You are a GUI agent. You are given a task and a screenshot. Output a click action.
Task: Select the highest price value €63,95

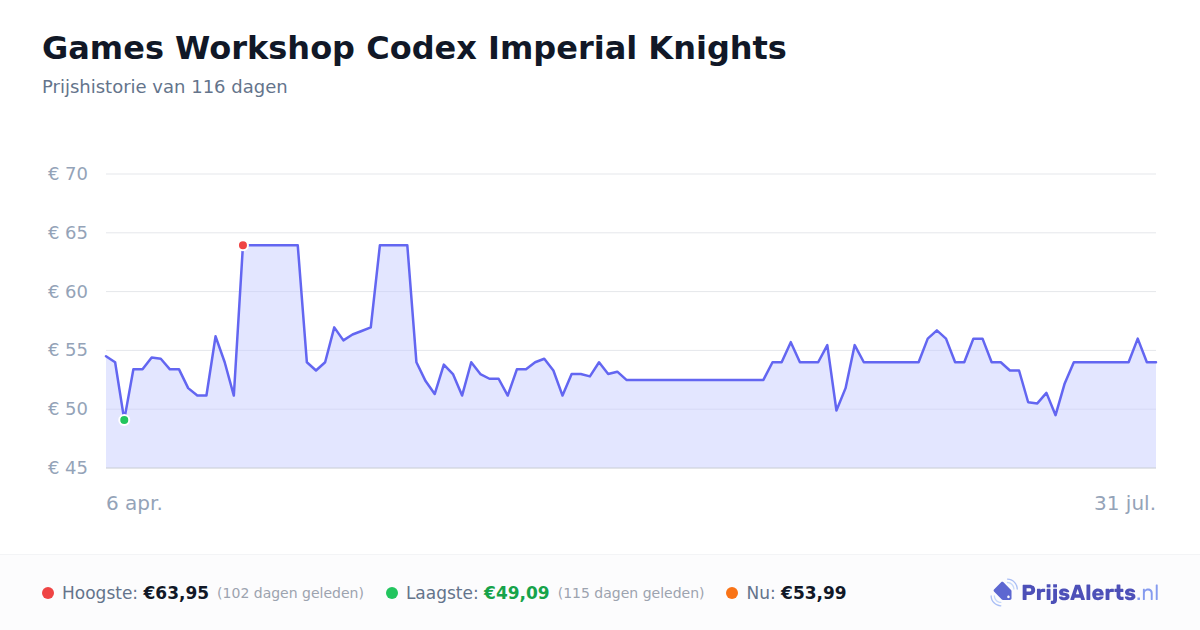[x=176, y=593]
